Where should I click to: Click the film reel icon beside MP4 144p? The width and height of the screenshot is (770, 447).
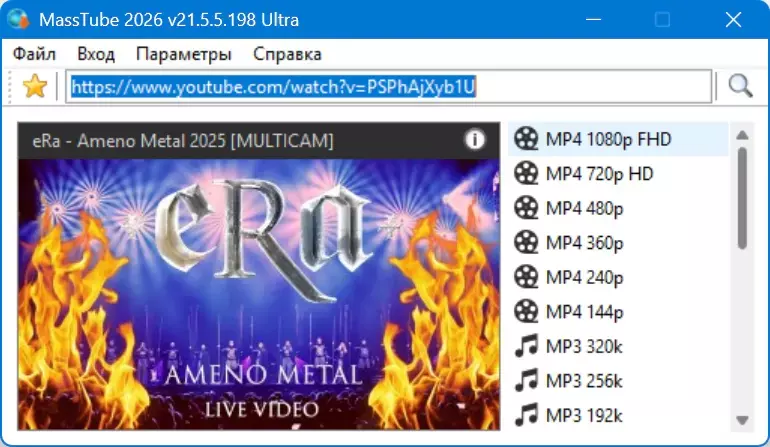coord(526,311)
